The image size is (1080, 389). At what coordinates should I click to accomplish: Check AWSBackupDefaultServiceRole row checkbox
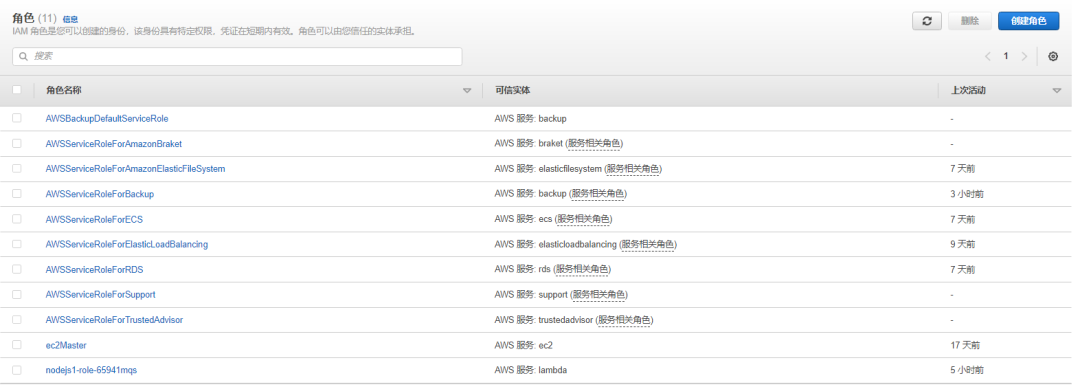pos(17,118)
